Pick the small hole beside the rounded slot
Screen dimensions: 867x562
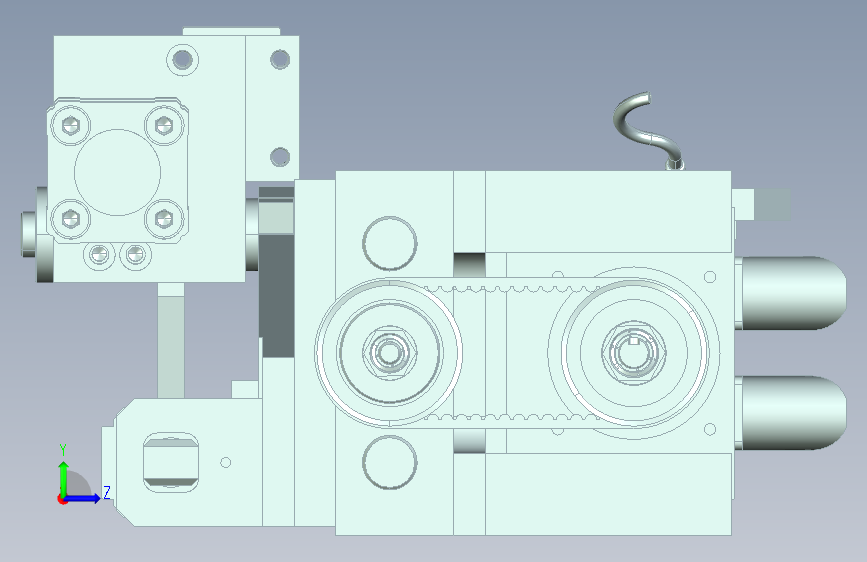(x=226, y=462)
